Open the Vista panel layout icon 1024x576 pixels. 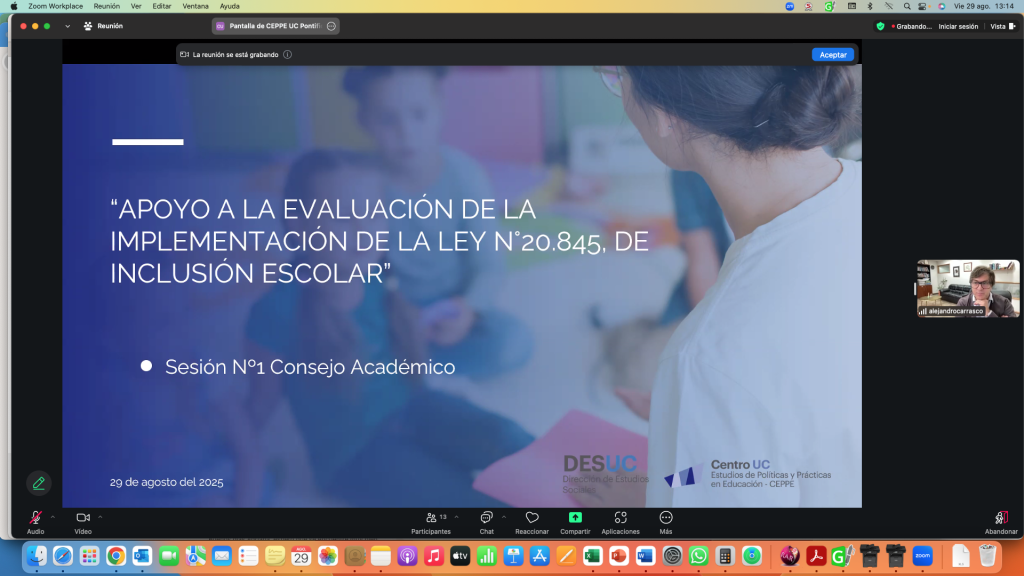[1012, 26]
